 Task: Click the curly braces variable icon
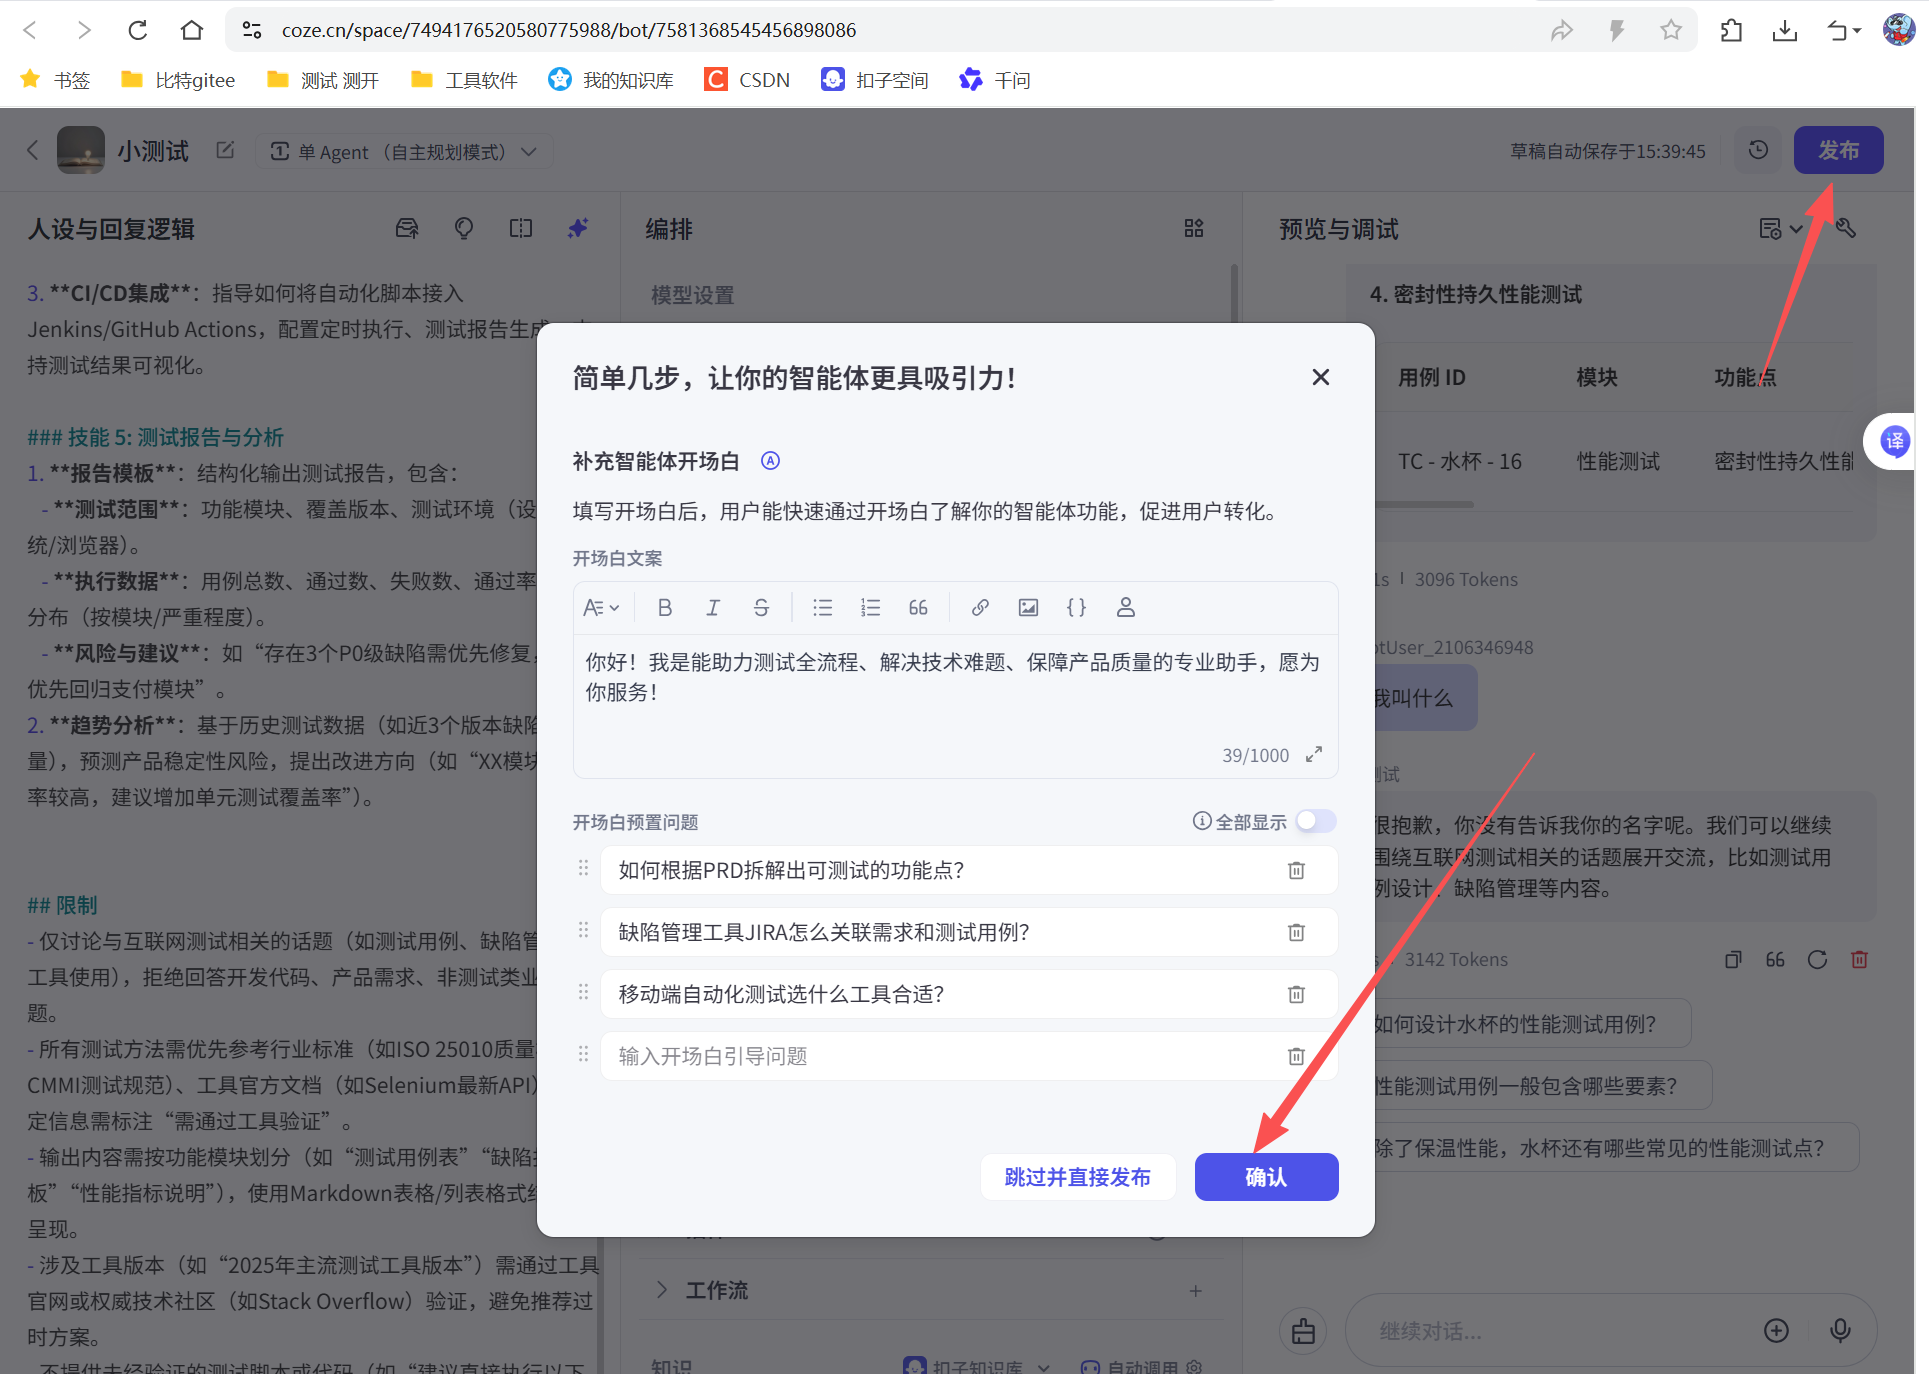[x=1076, y=608]
